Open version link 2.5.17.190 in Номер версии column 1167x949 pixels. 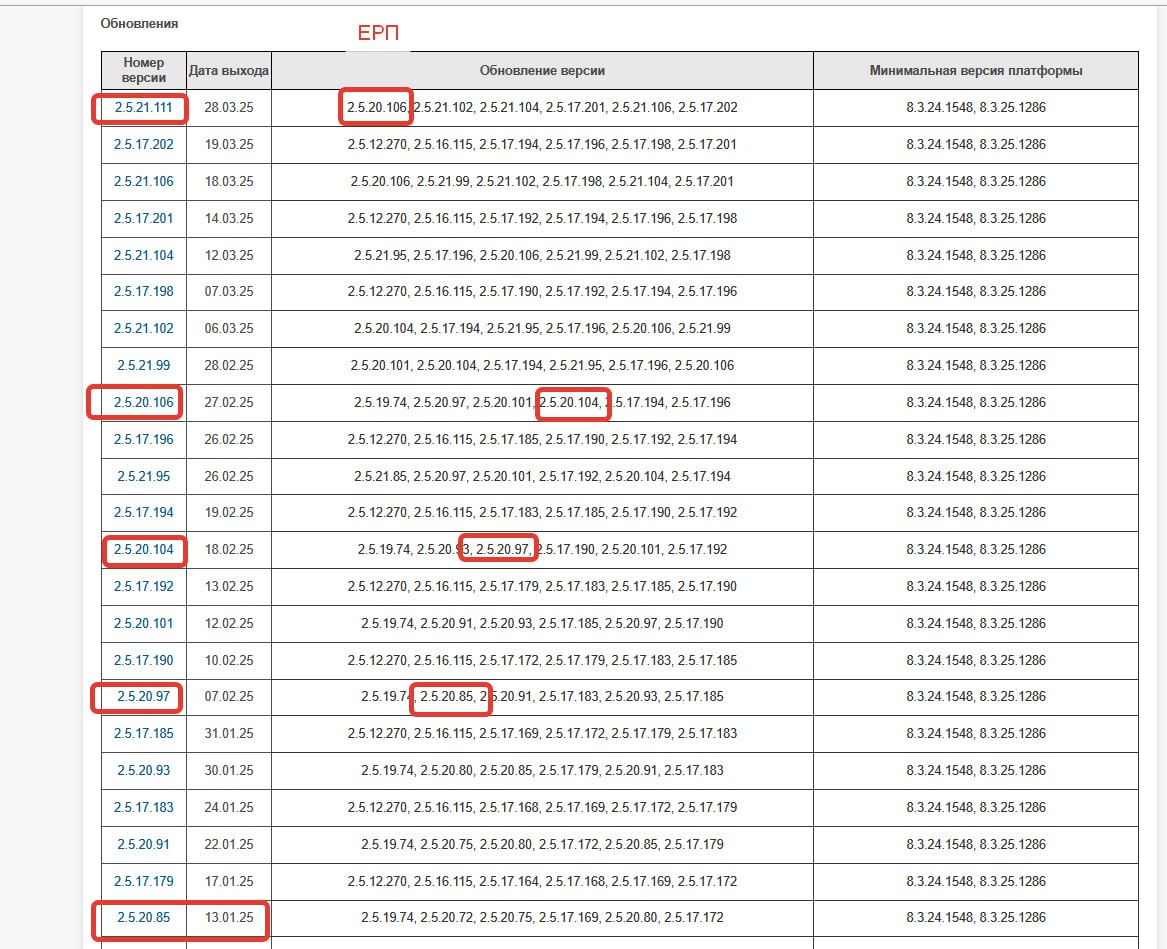(x=143, y=661)
